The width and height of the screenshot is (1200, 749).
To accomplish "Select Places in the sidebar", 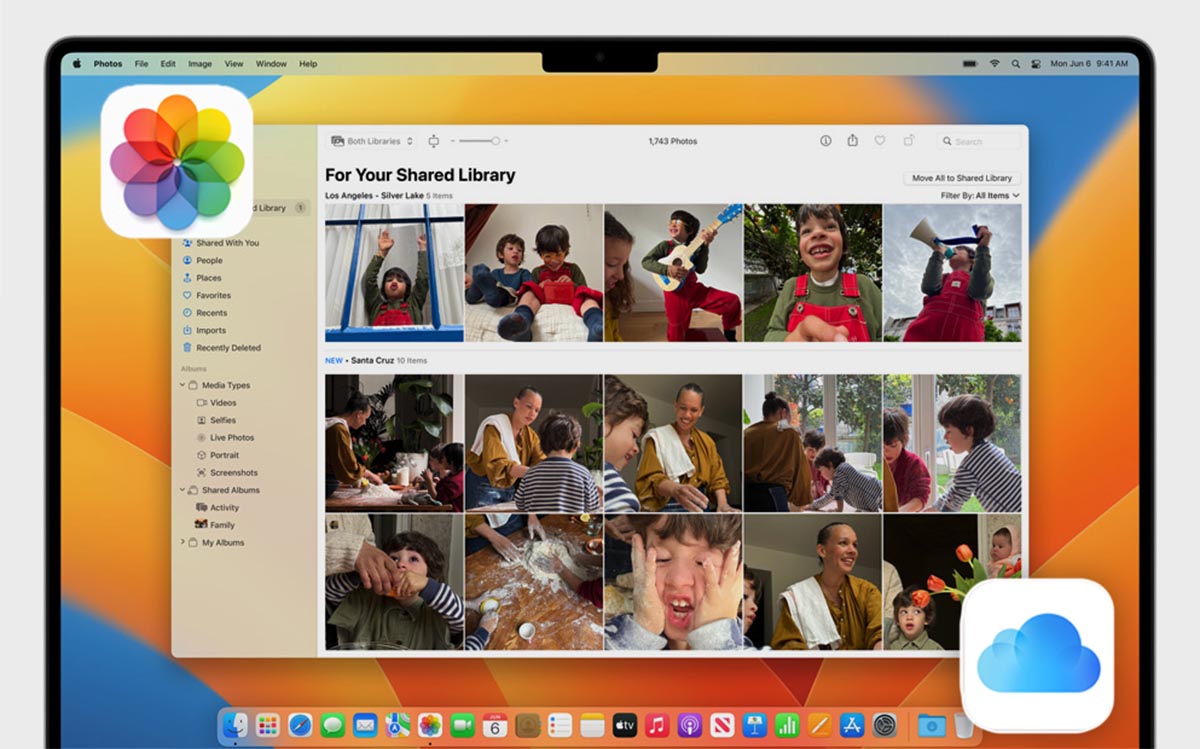I will tap(208, 278).
